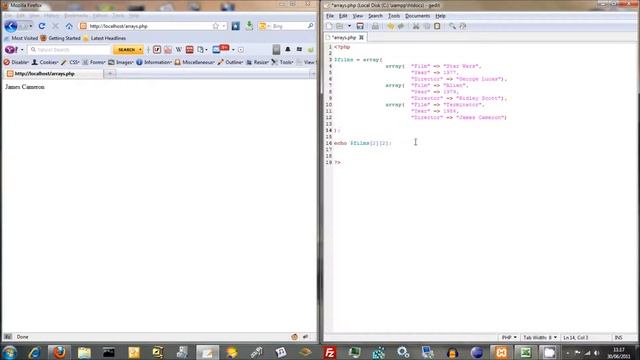Open FileZilla from the taskbar
This screenshot has width=640, height=360.
point(329,352)
